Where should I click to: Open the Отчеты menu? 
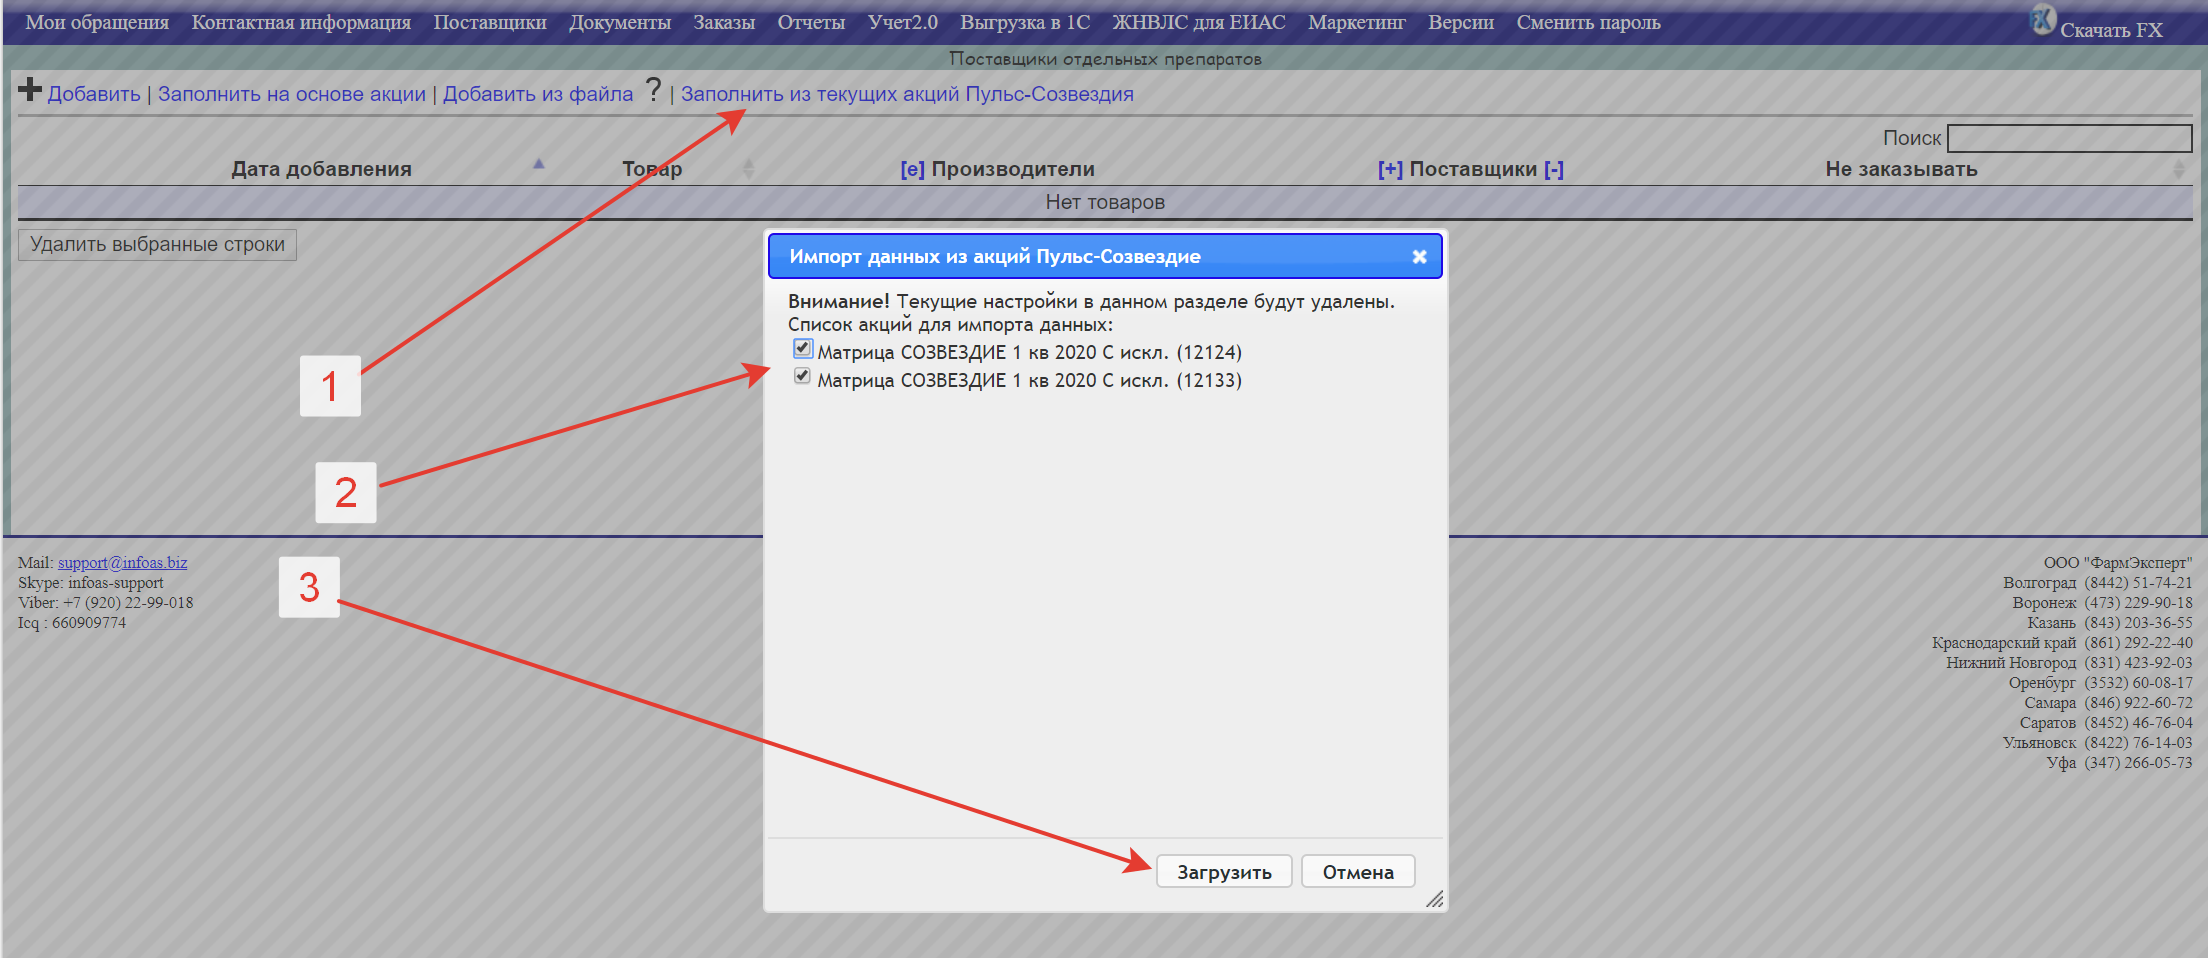pyautogui.click(x=811, y=22)
